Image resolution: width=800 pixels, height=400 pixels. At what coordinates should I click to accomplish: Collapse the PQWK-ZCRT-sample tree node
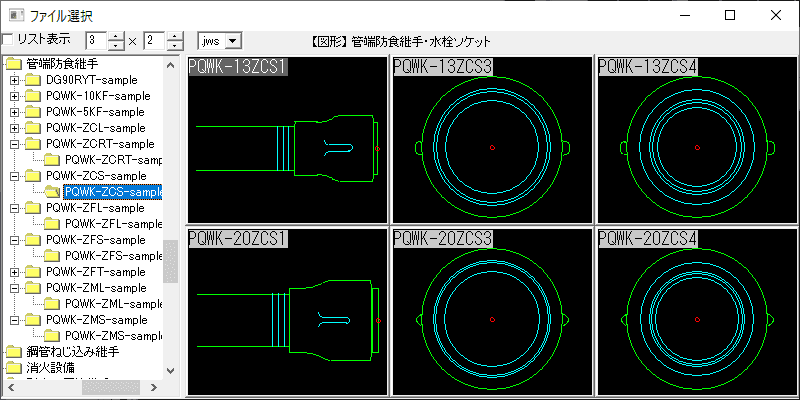pos(14,144)
